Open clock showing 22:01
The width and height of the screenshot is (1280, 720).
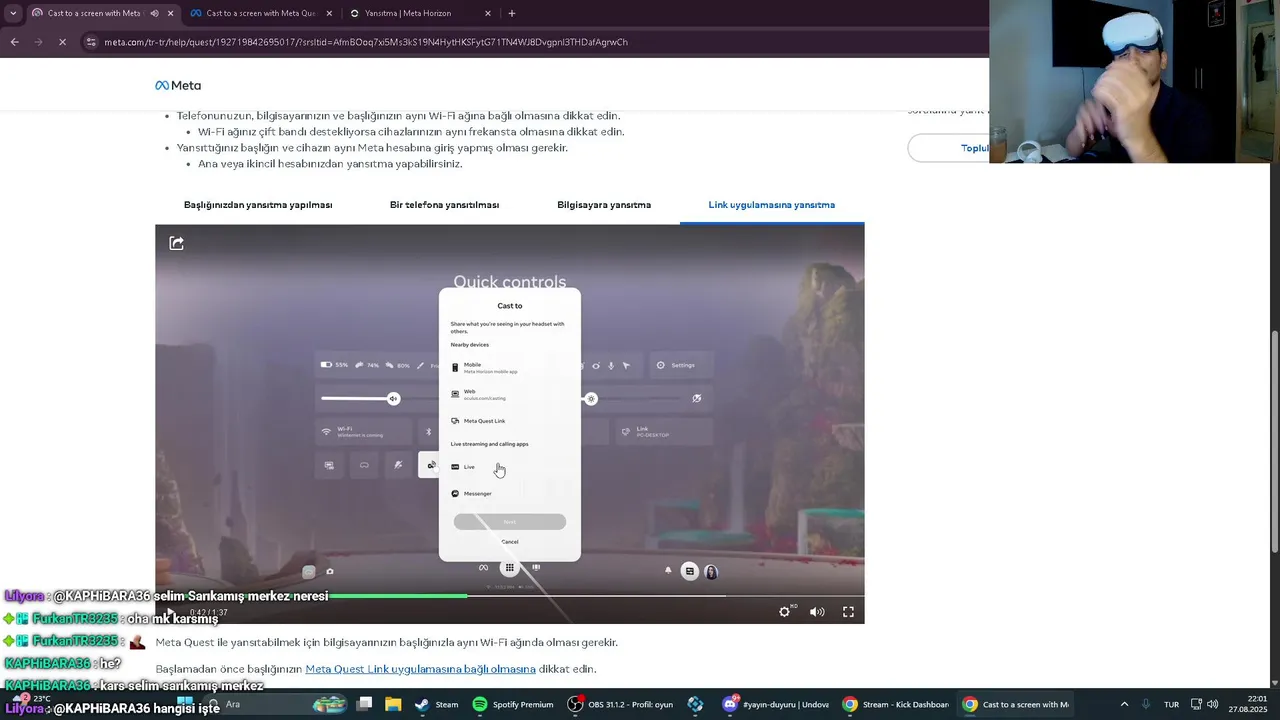(1250, 704)
